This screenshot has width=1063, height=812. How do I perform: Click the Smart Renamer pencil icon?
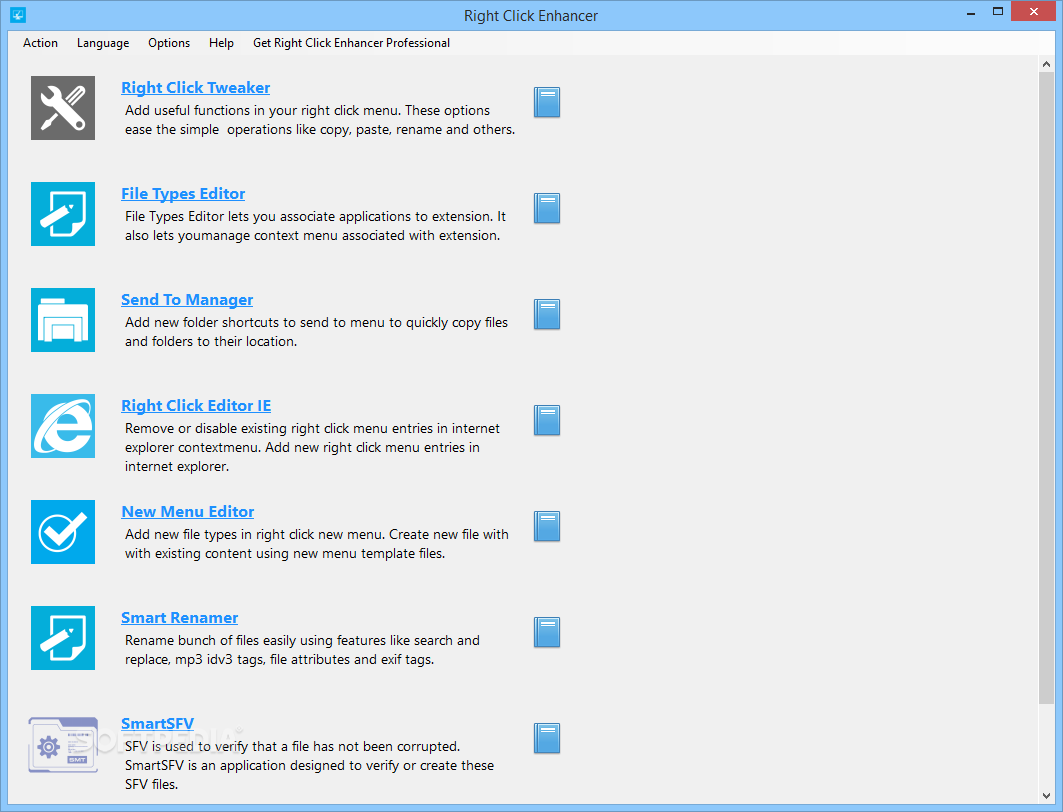tap(63, 638)
